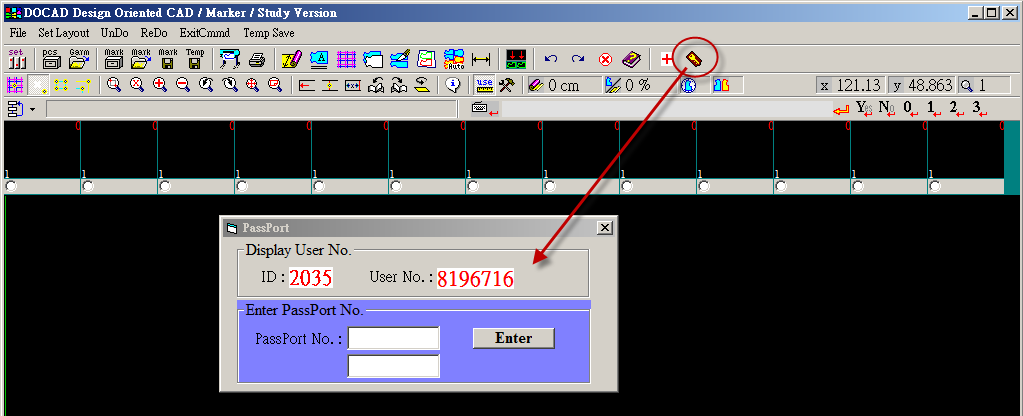Screen dimensions: 1023x416
Task: Click the red circled X cancel icon
Action: tap(605, 60)
